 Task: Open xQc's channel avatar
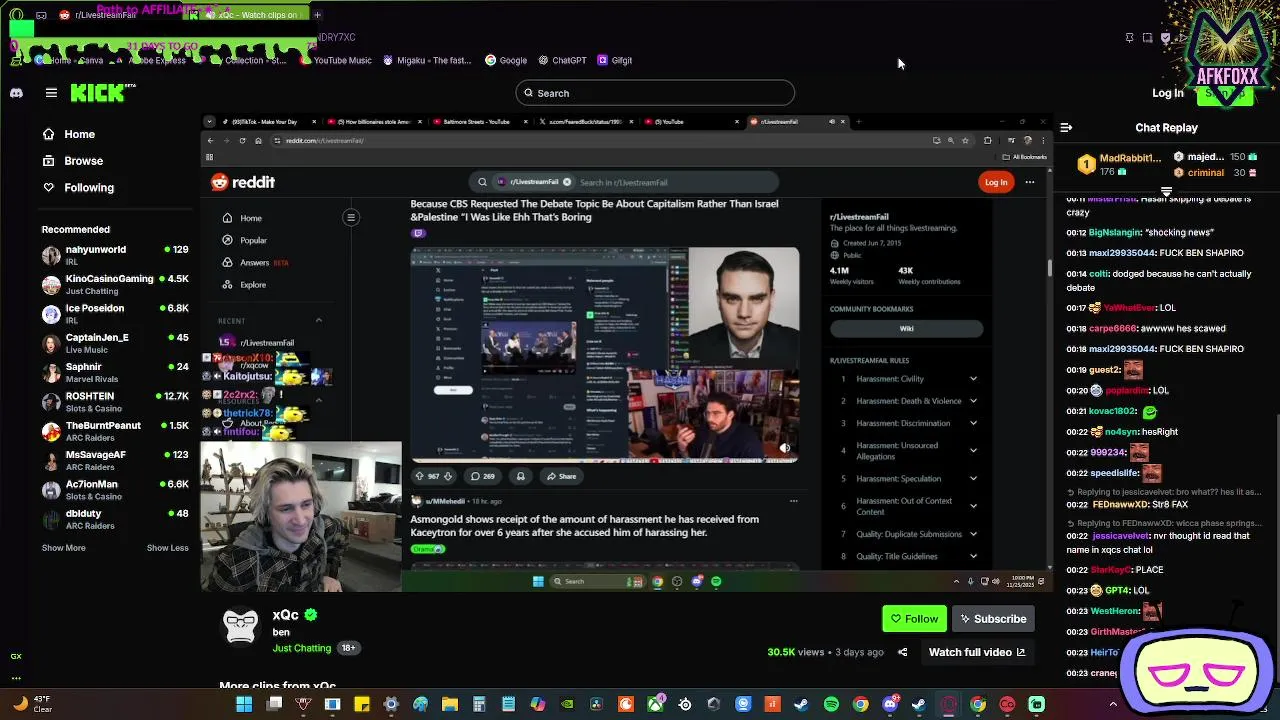pyautogui.click(x=240, y=627)
